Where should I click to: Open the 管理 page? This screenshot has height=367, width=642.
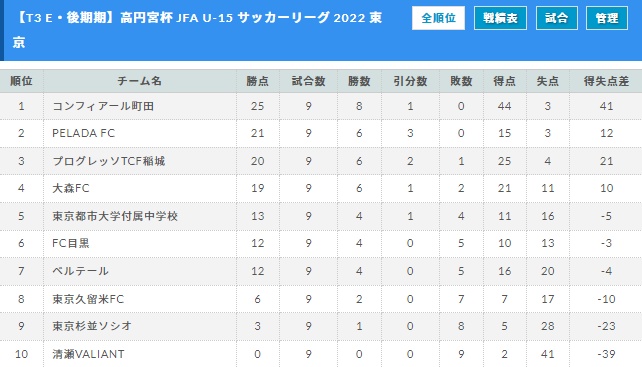606,18
